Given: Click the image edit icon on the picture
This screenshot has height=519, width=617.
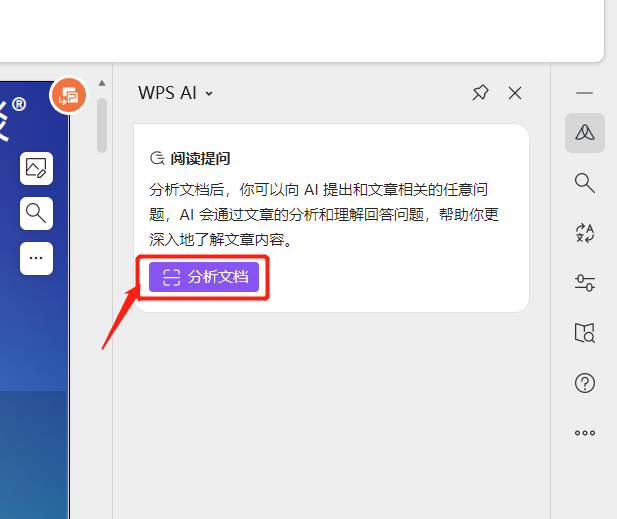Looking at the screenshot, I should [36, 168].
